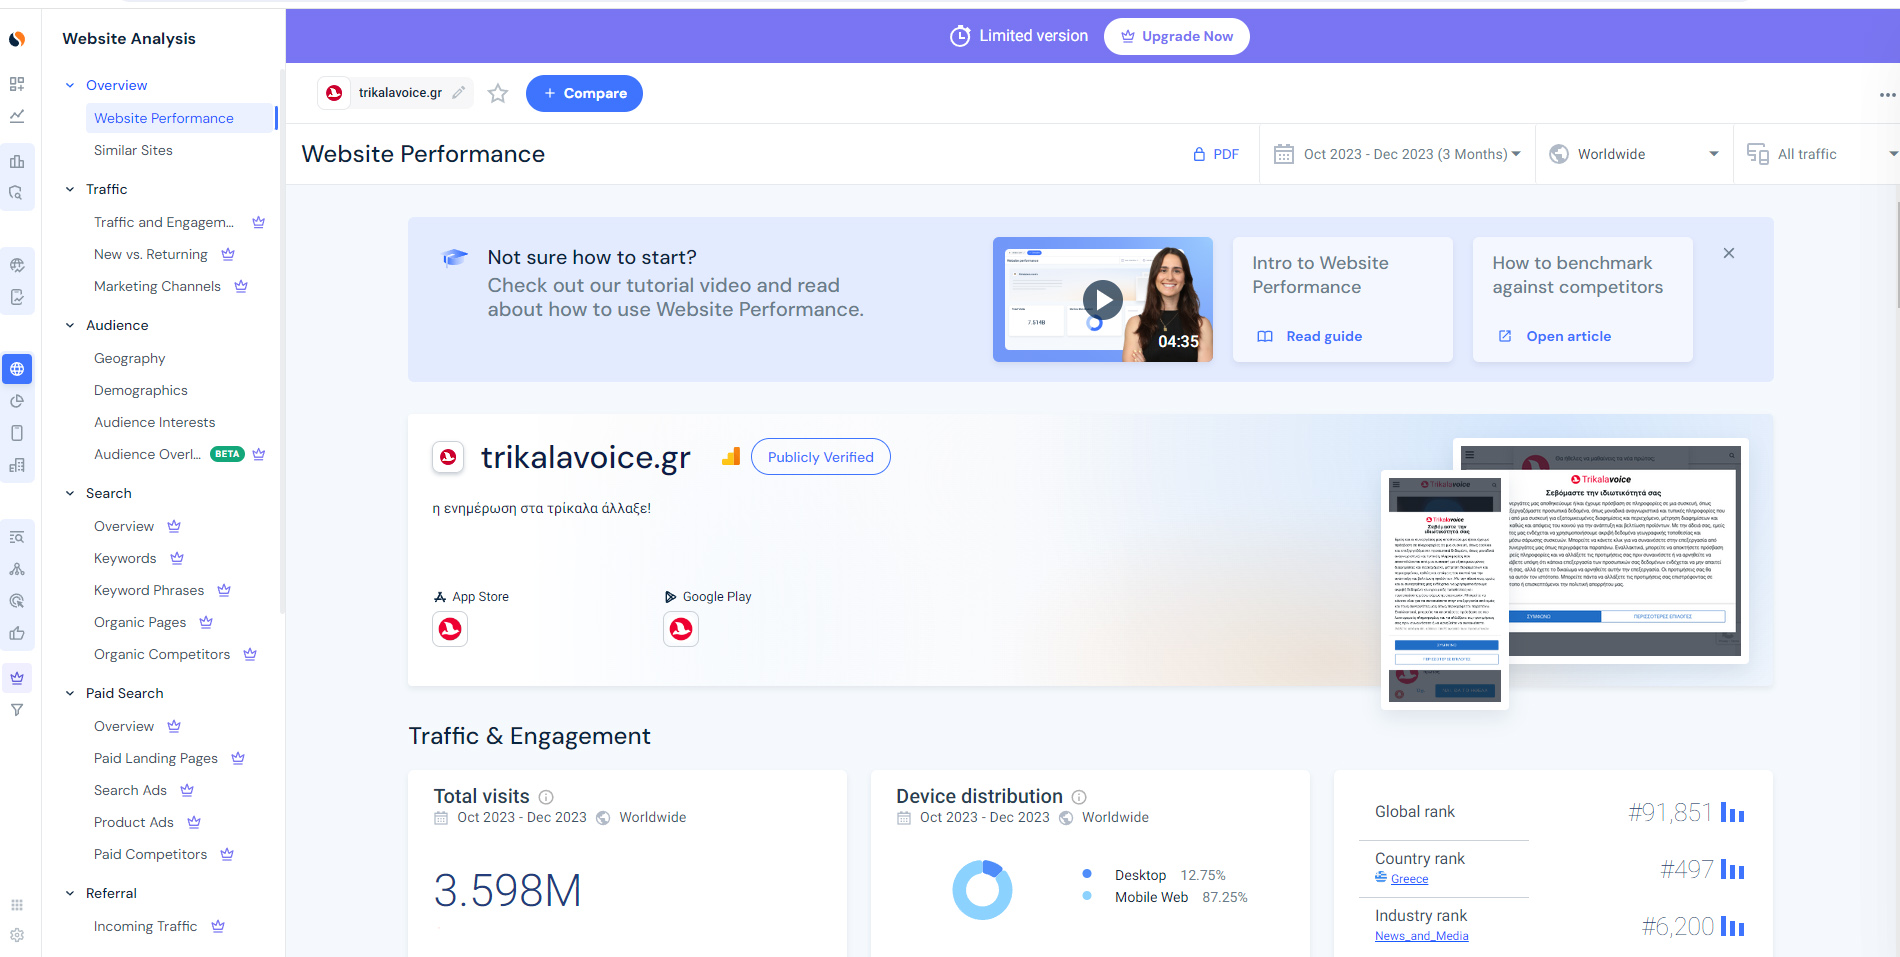Click the three-dot more options icon

point(1886,95)
